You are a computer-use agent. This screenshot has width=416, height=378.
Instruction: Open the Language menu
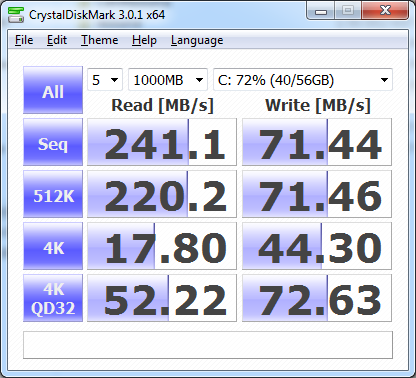pyautogui.click(x=197, y=40)
